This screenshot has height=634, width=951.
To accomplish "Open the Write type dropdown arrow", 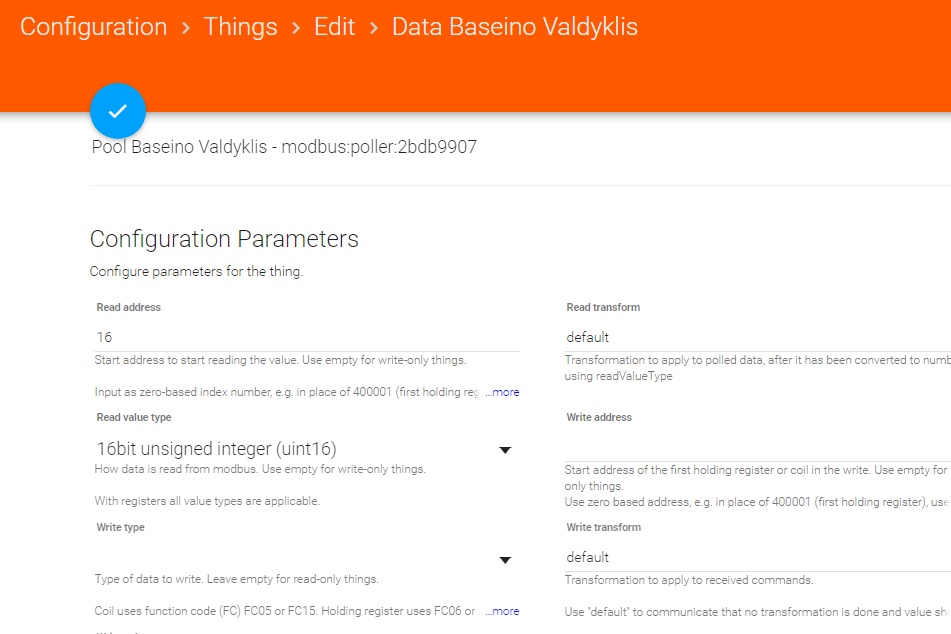I will 505,560.
